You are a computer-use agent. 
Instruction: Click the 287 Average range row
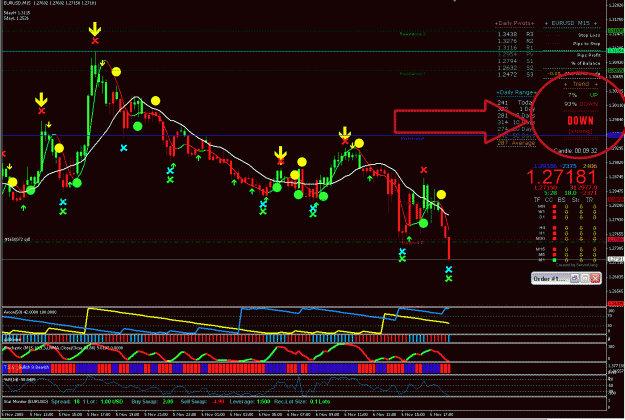pos(516,143)
